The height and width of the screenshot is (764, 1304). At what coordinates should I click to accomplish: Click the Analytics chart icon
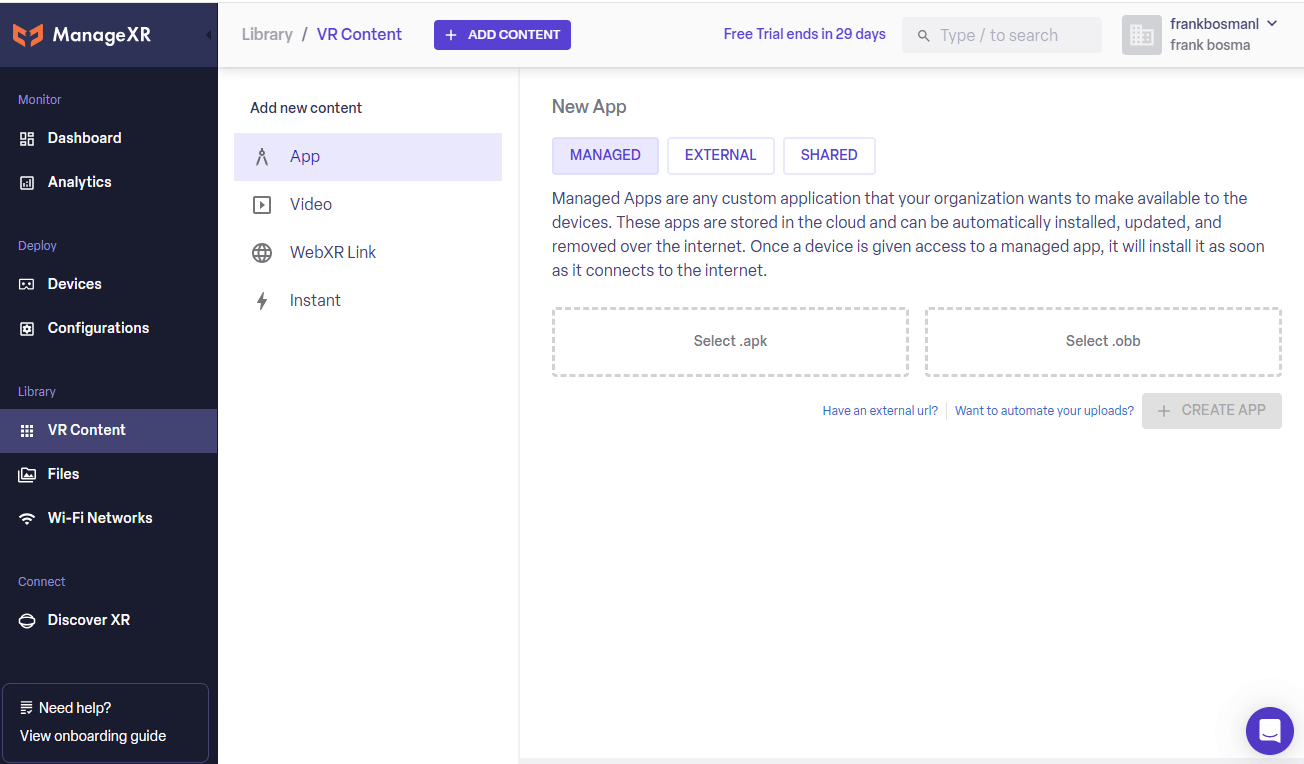[x=27, y=183]
